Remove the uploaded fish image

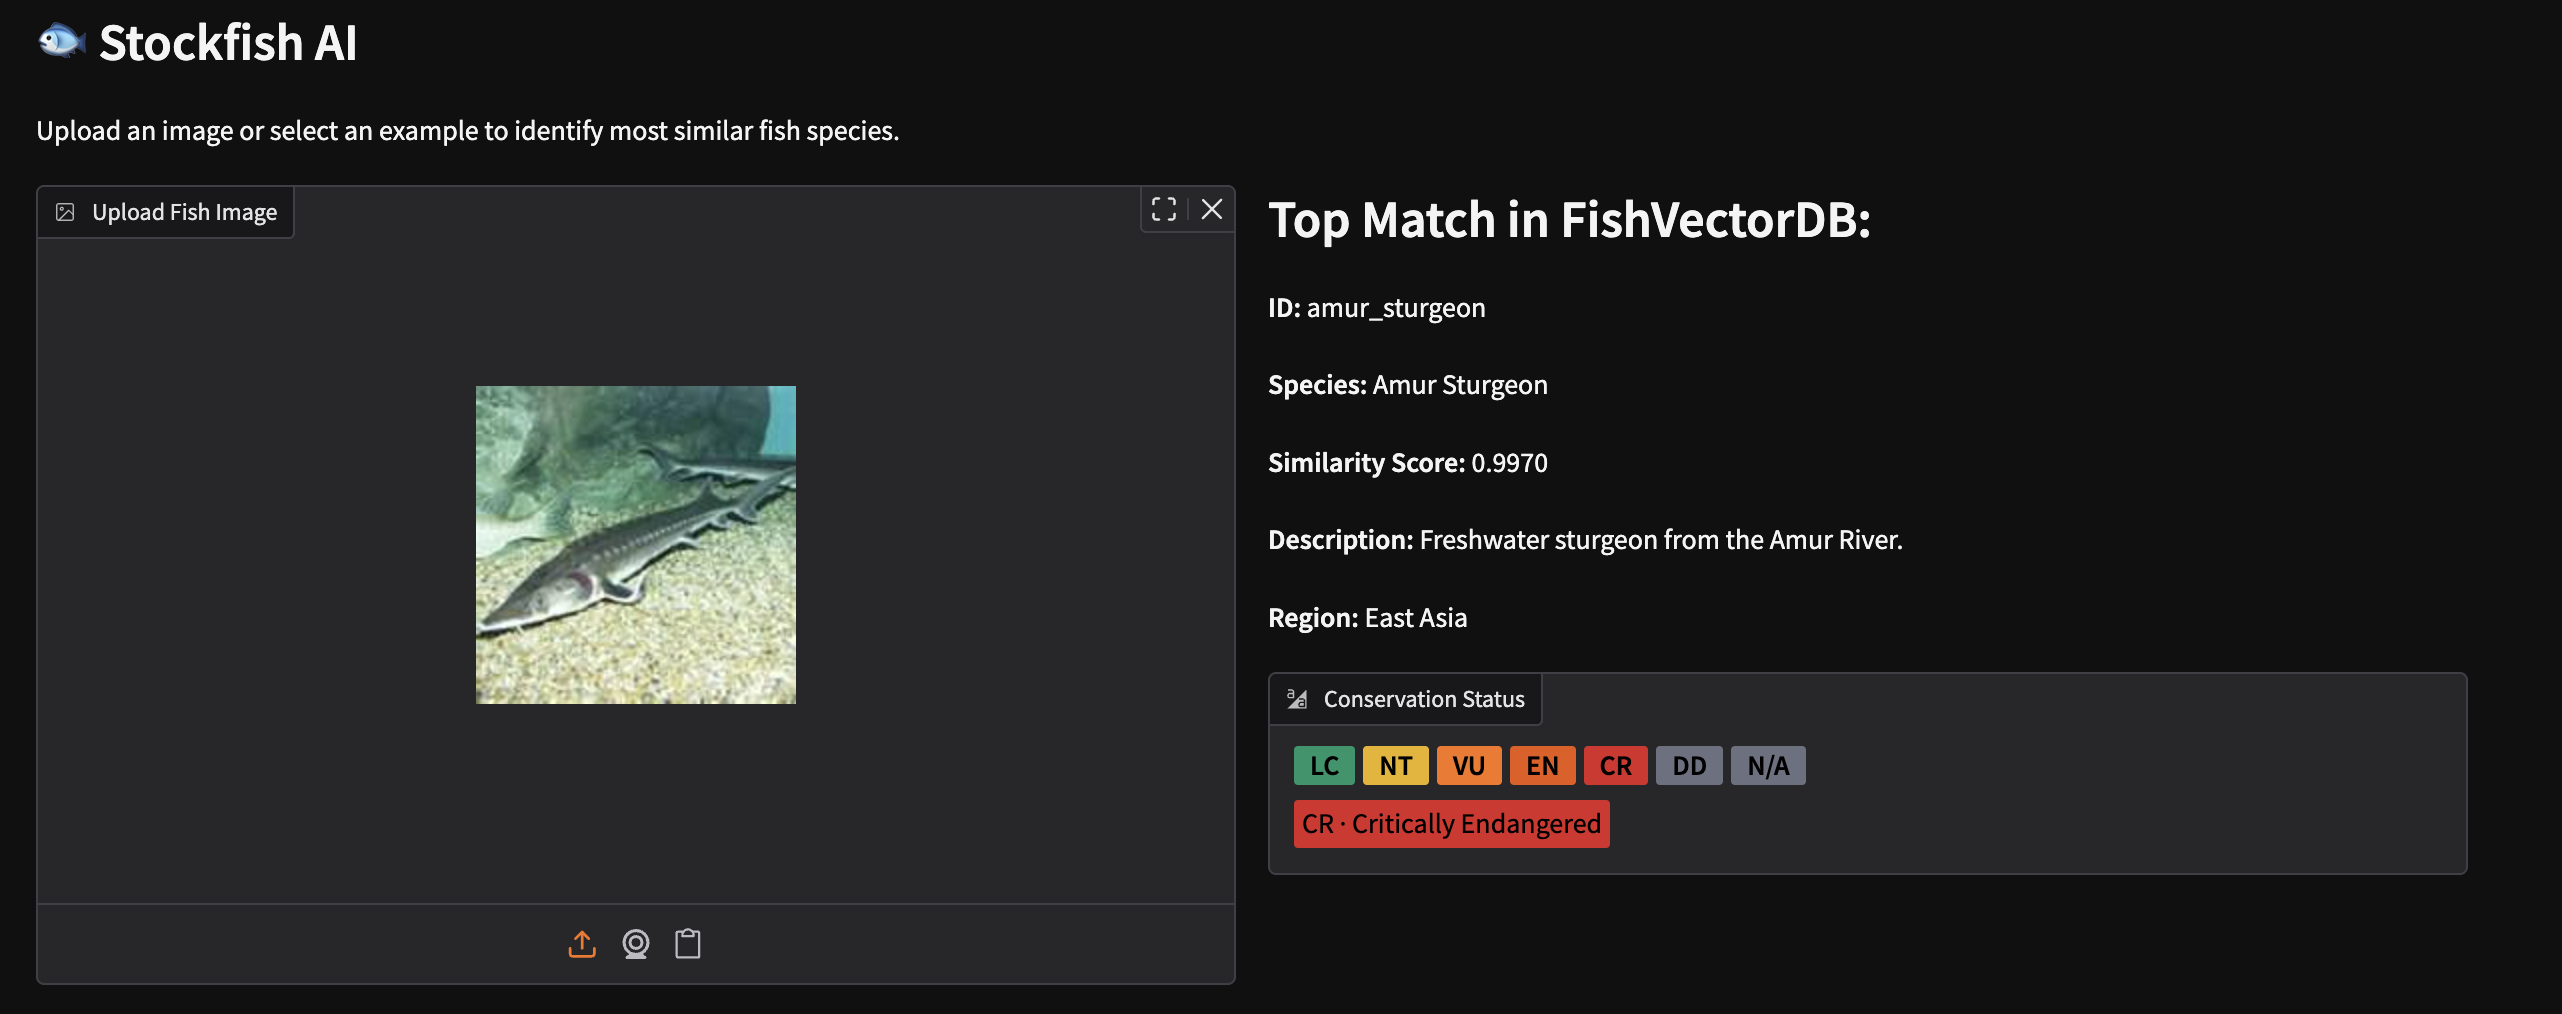(x=1212, y=209)
